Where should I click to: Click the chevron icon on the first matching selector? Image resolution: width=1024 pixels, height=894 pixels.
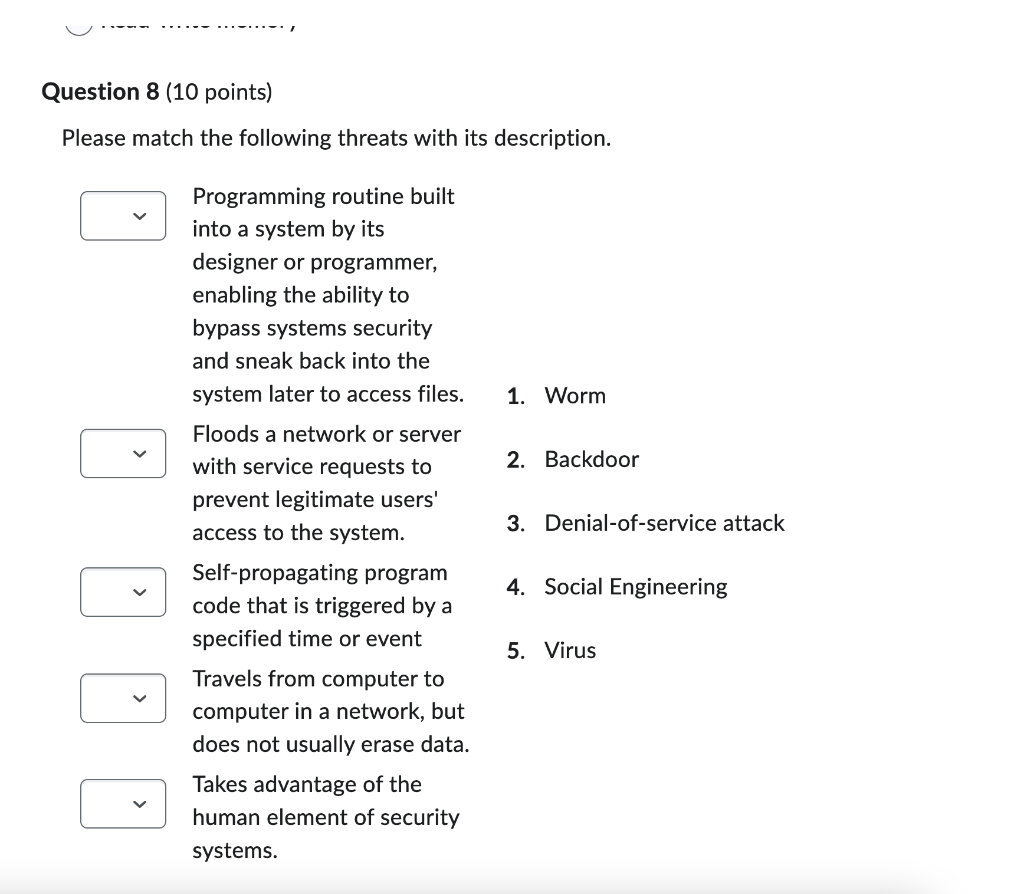click(x=141, y=215)
